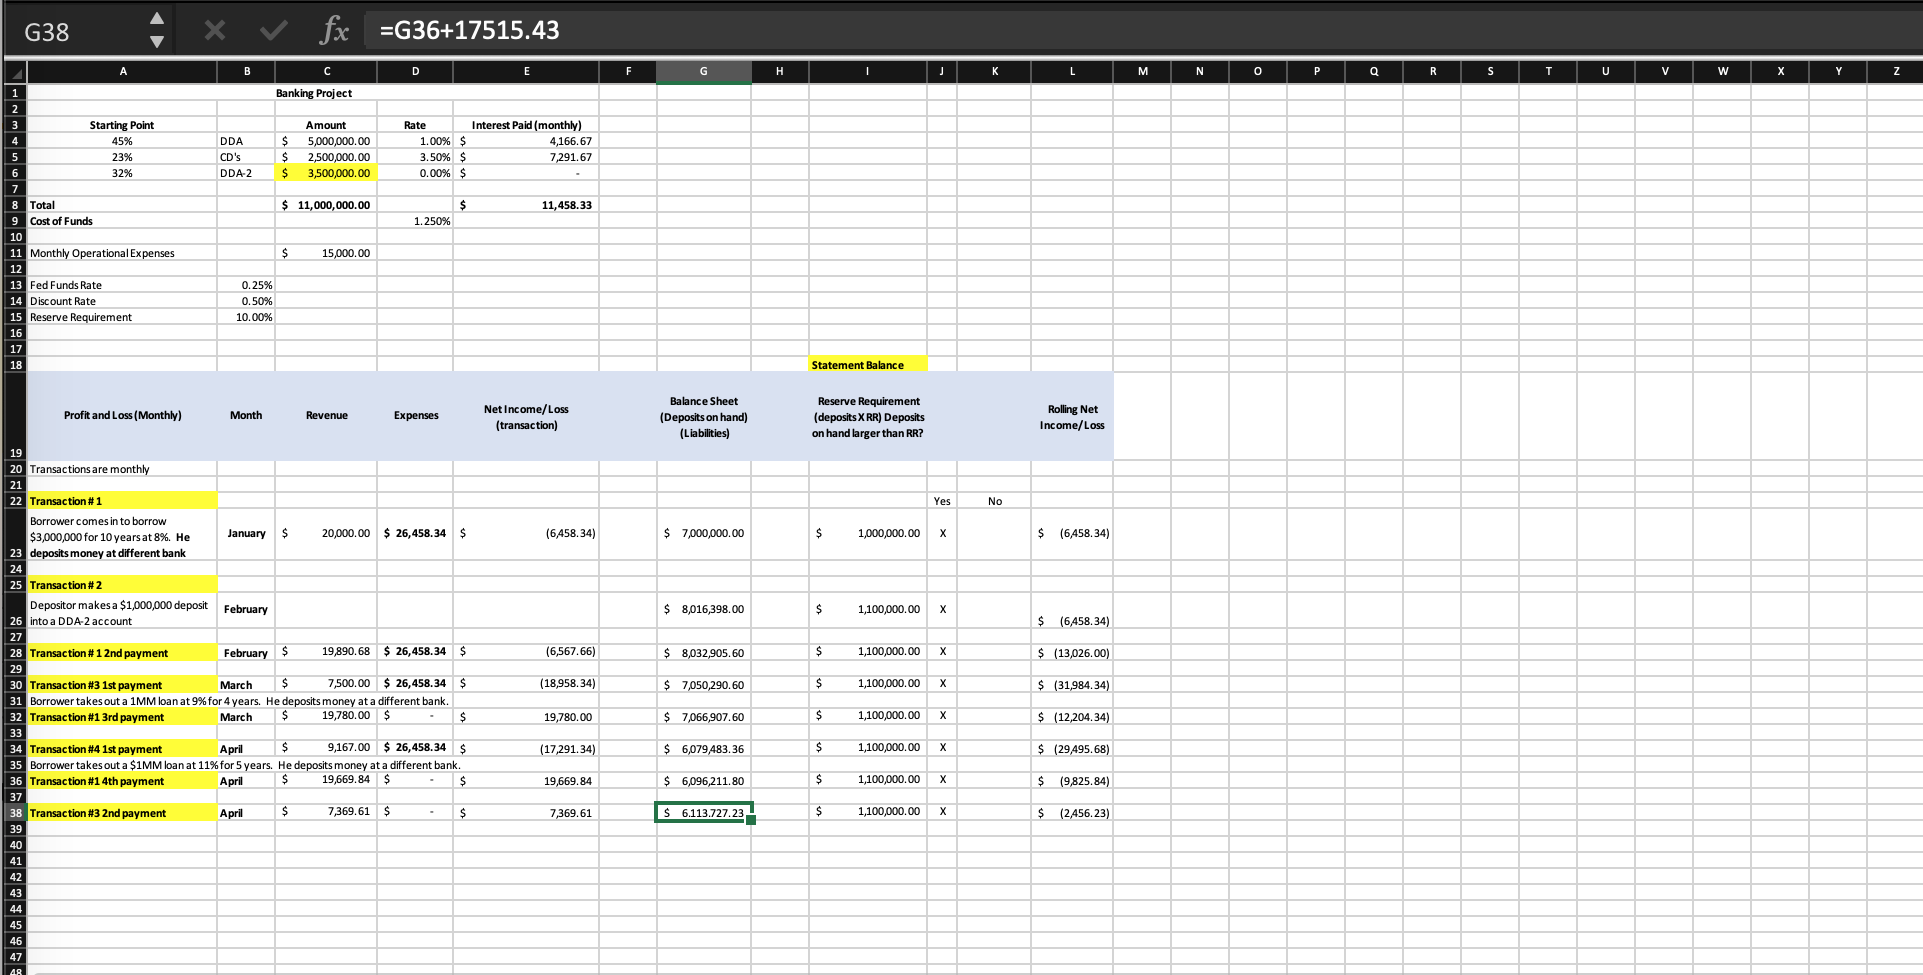This screenshot has width=1923, height=975.
Task: Click the 'January' month cell
Action: [x=246, y=533]
